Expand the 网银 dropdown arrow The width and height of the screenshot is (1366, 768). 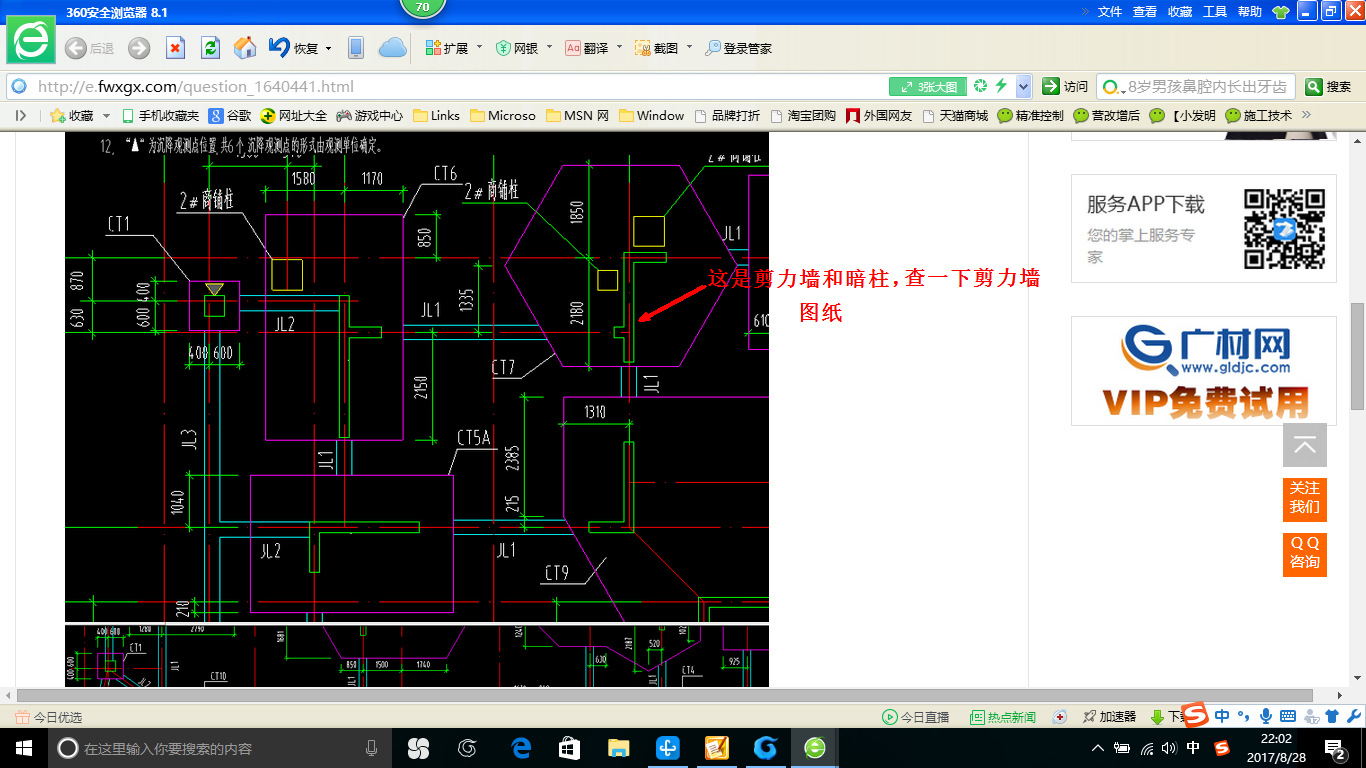tap(549, 48)
